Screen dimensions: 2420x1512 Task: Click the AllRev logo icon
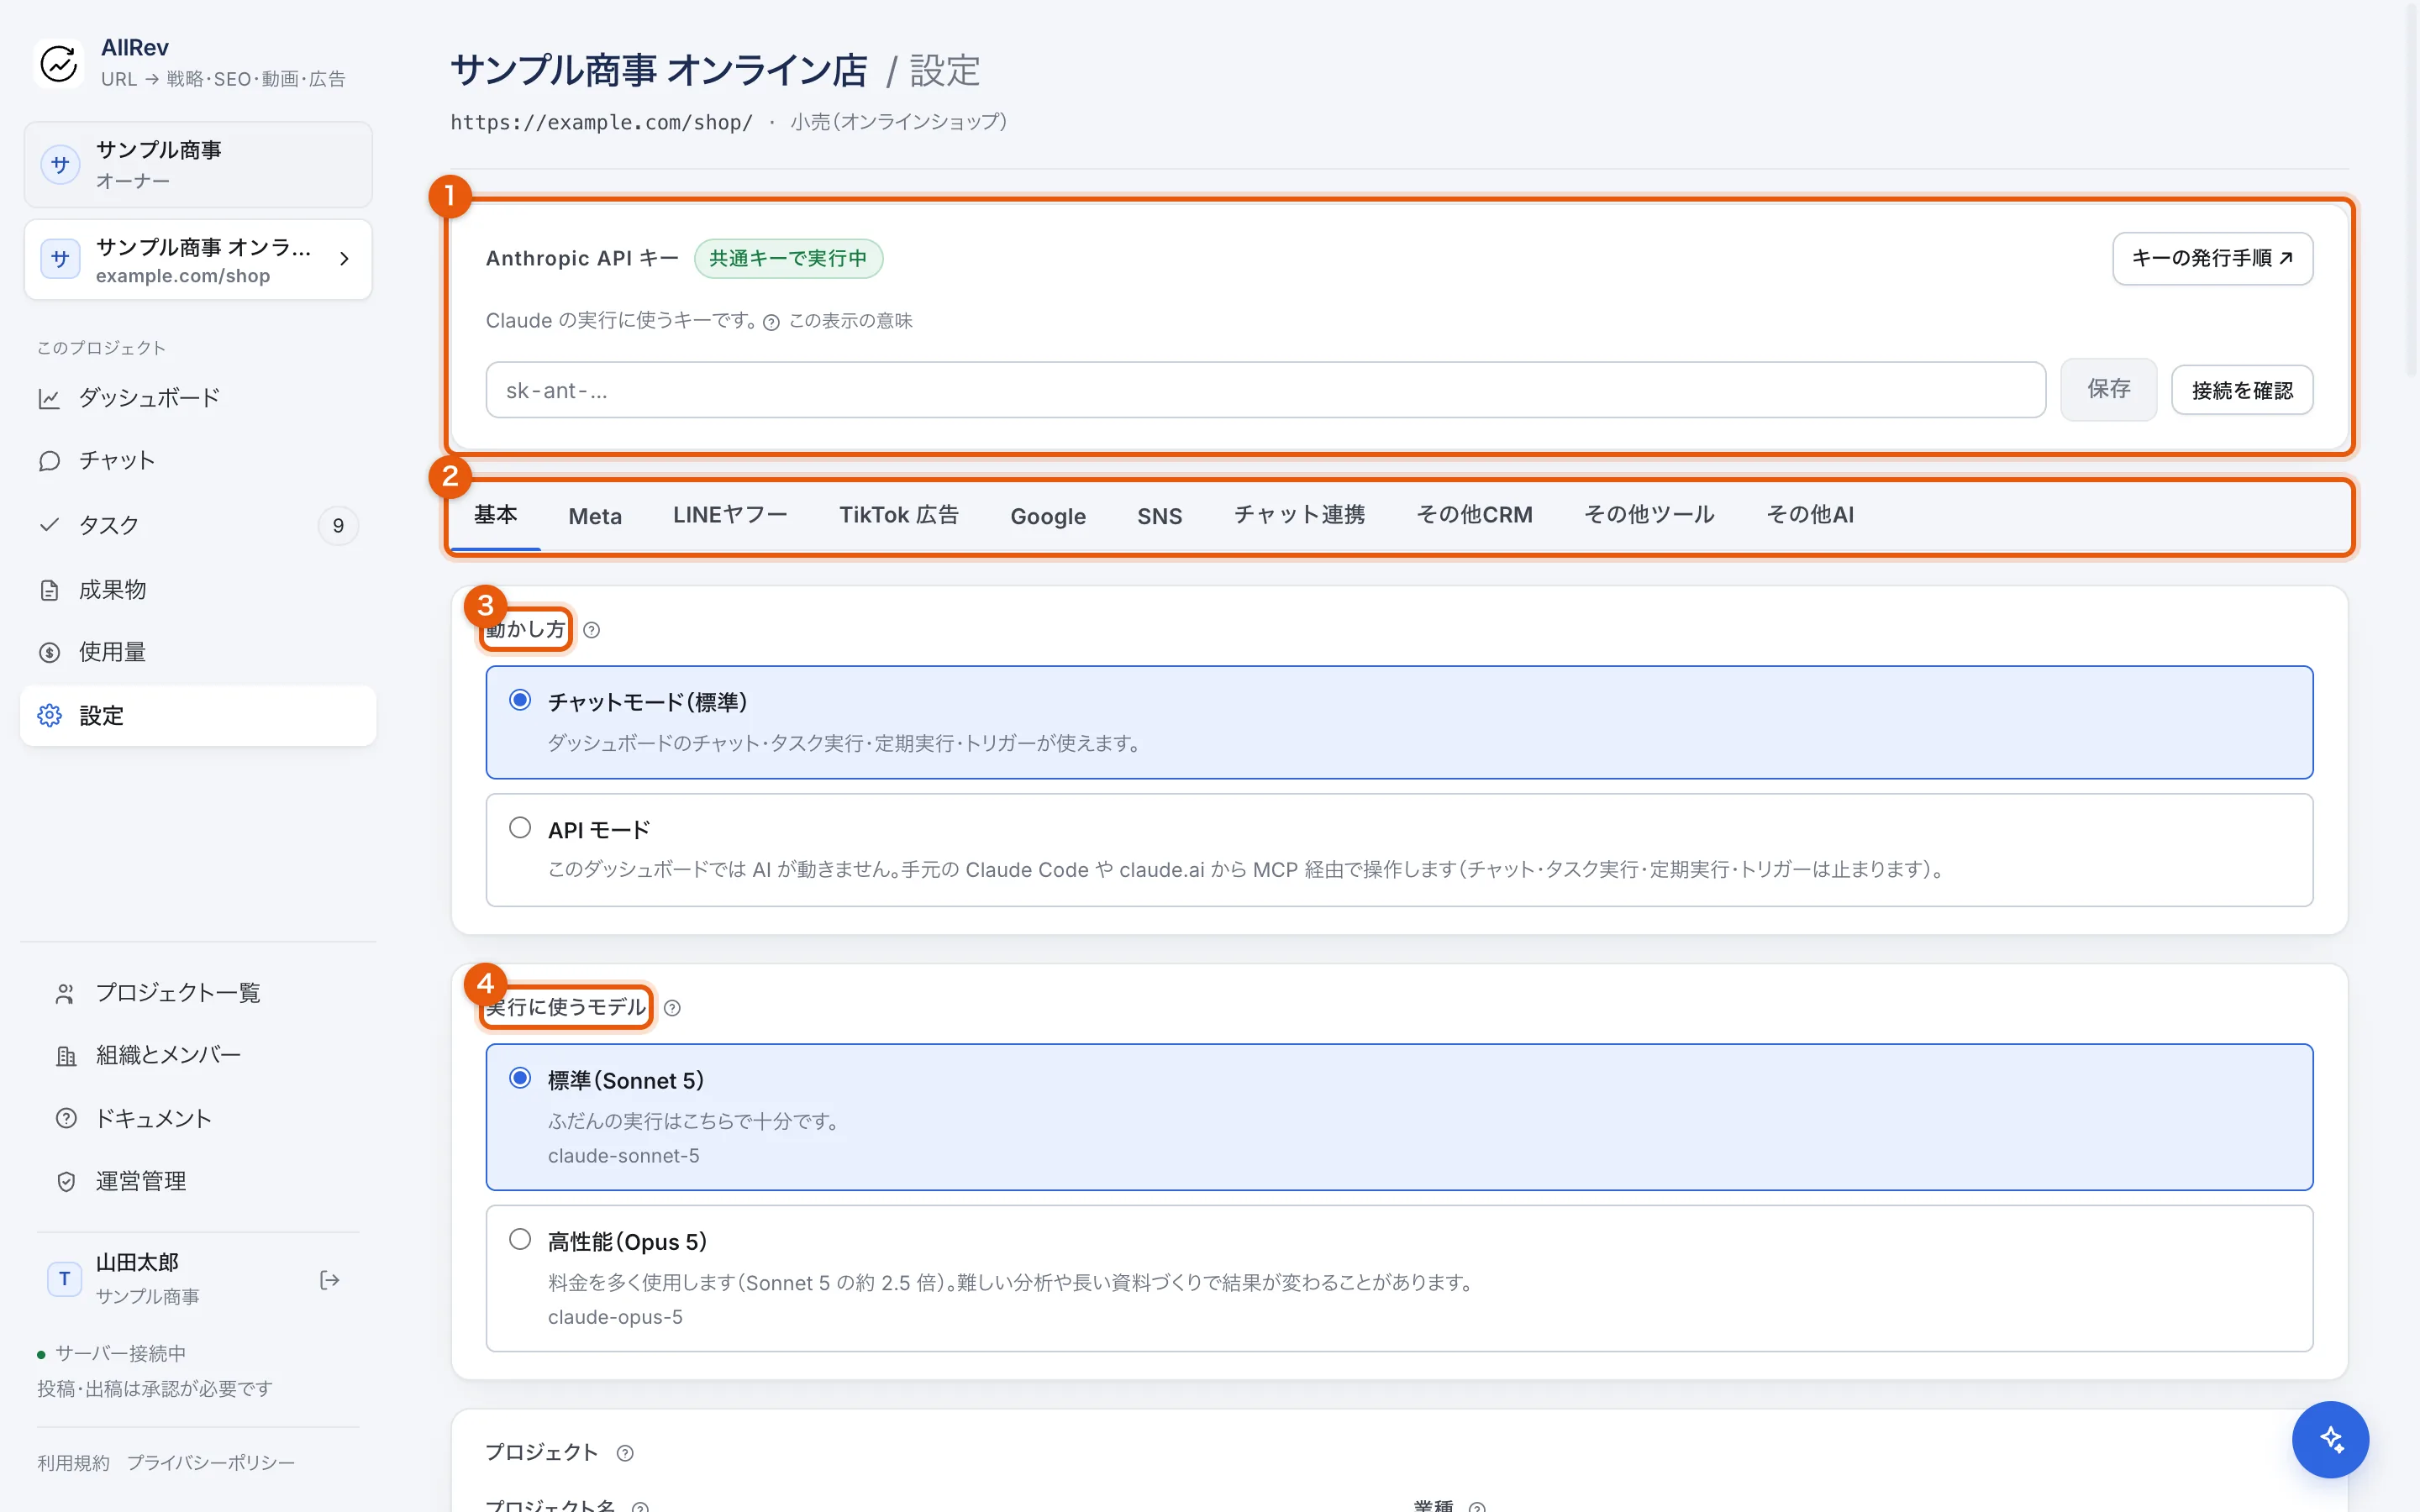(x=59, y=63)
